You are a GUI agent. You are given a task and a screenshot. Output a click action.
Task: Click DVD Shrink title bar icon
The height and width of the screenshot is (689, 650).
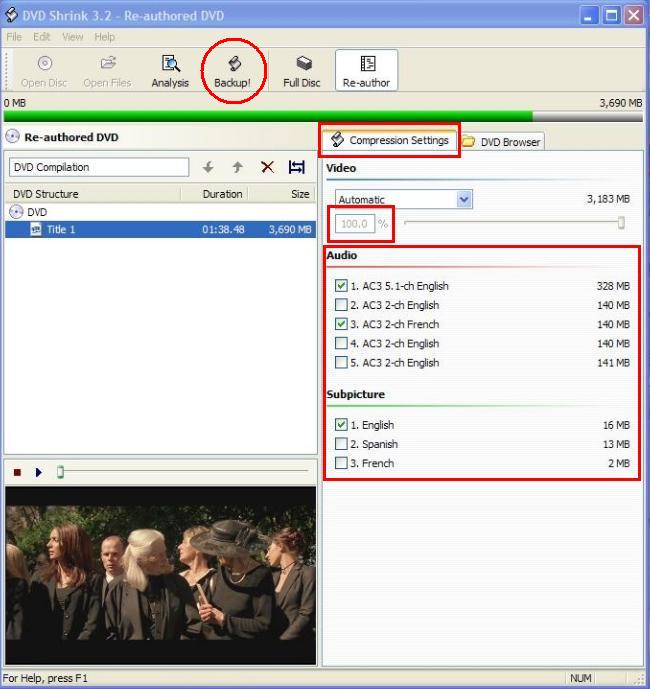pyautogui.click(x=11, y=15)
